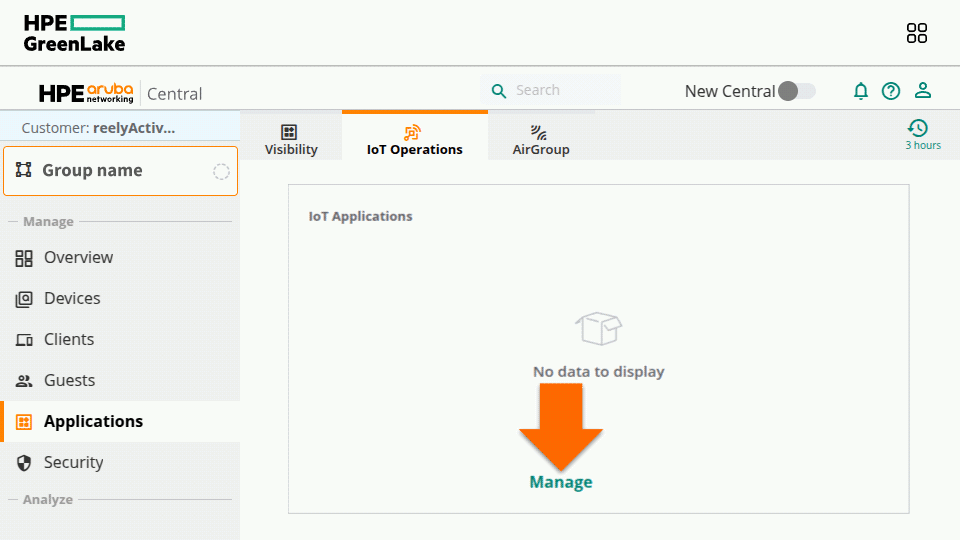Image resolution: width=960 pixels, height=540 pixels.
Task: Click the IoT Applications heading
Action: click(360, 216)
